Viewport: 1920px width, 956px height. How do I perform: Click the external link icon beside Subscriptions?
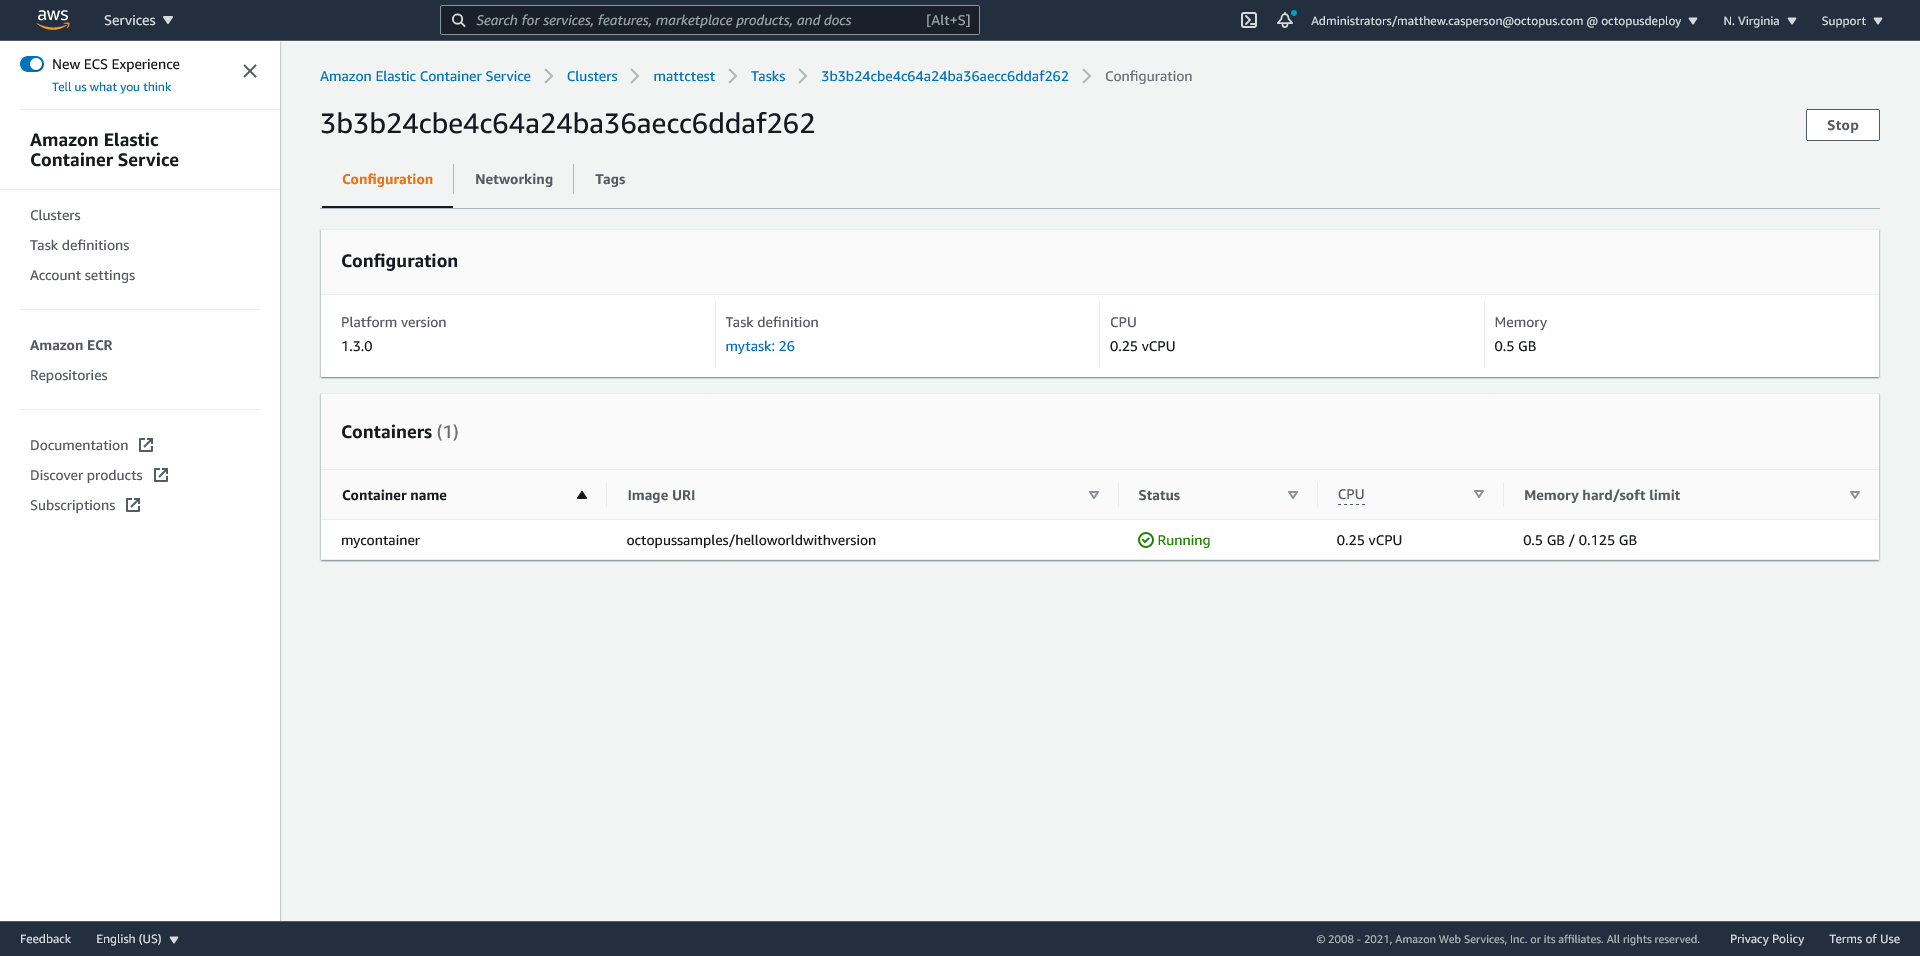(x=133, y=505)
